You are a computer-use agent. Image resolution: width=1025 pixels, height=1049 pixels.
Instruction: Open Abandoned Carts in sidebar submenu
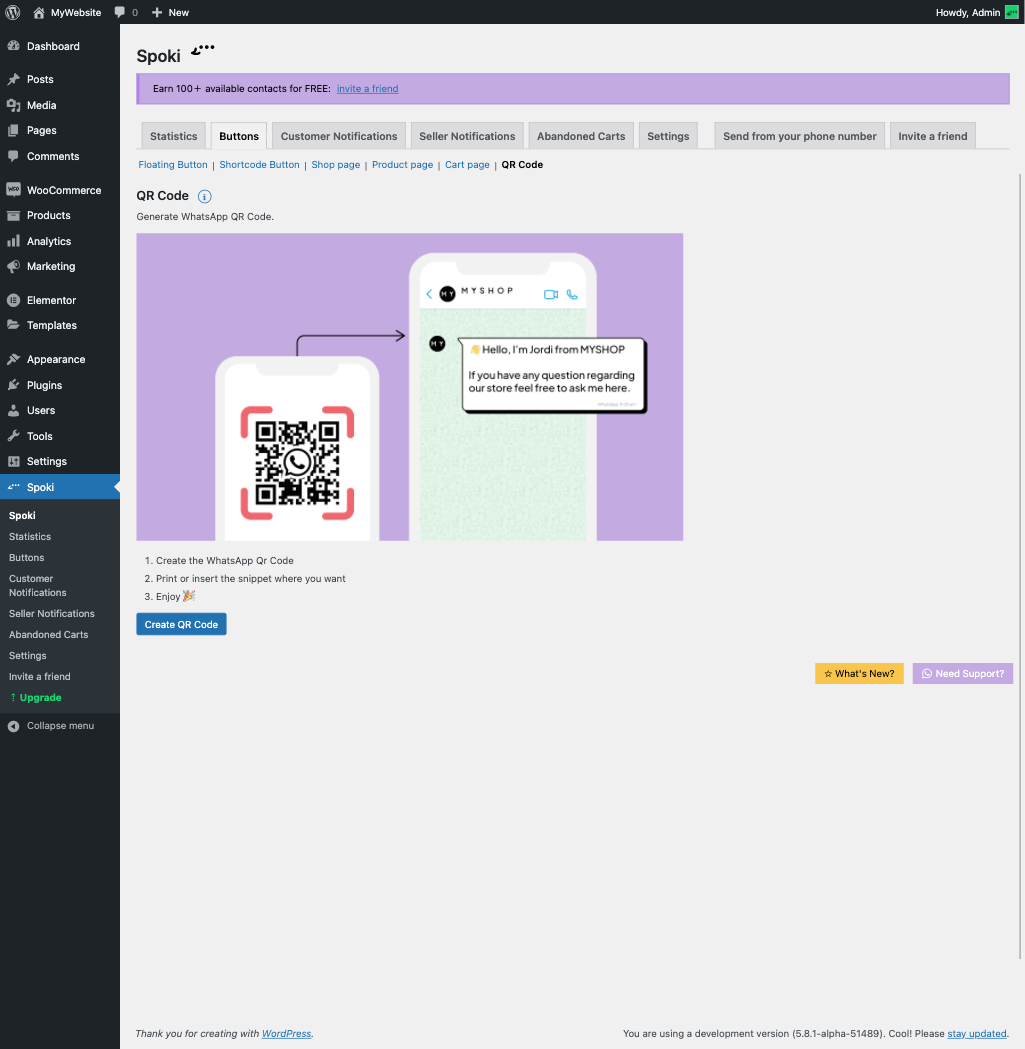[x=49, y=635]
